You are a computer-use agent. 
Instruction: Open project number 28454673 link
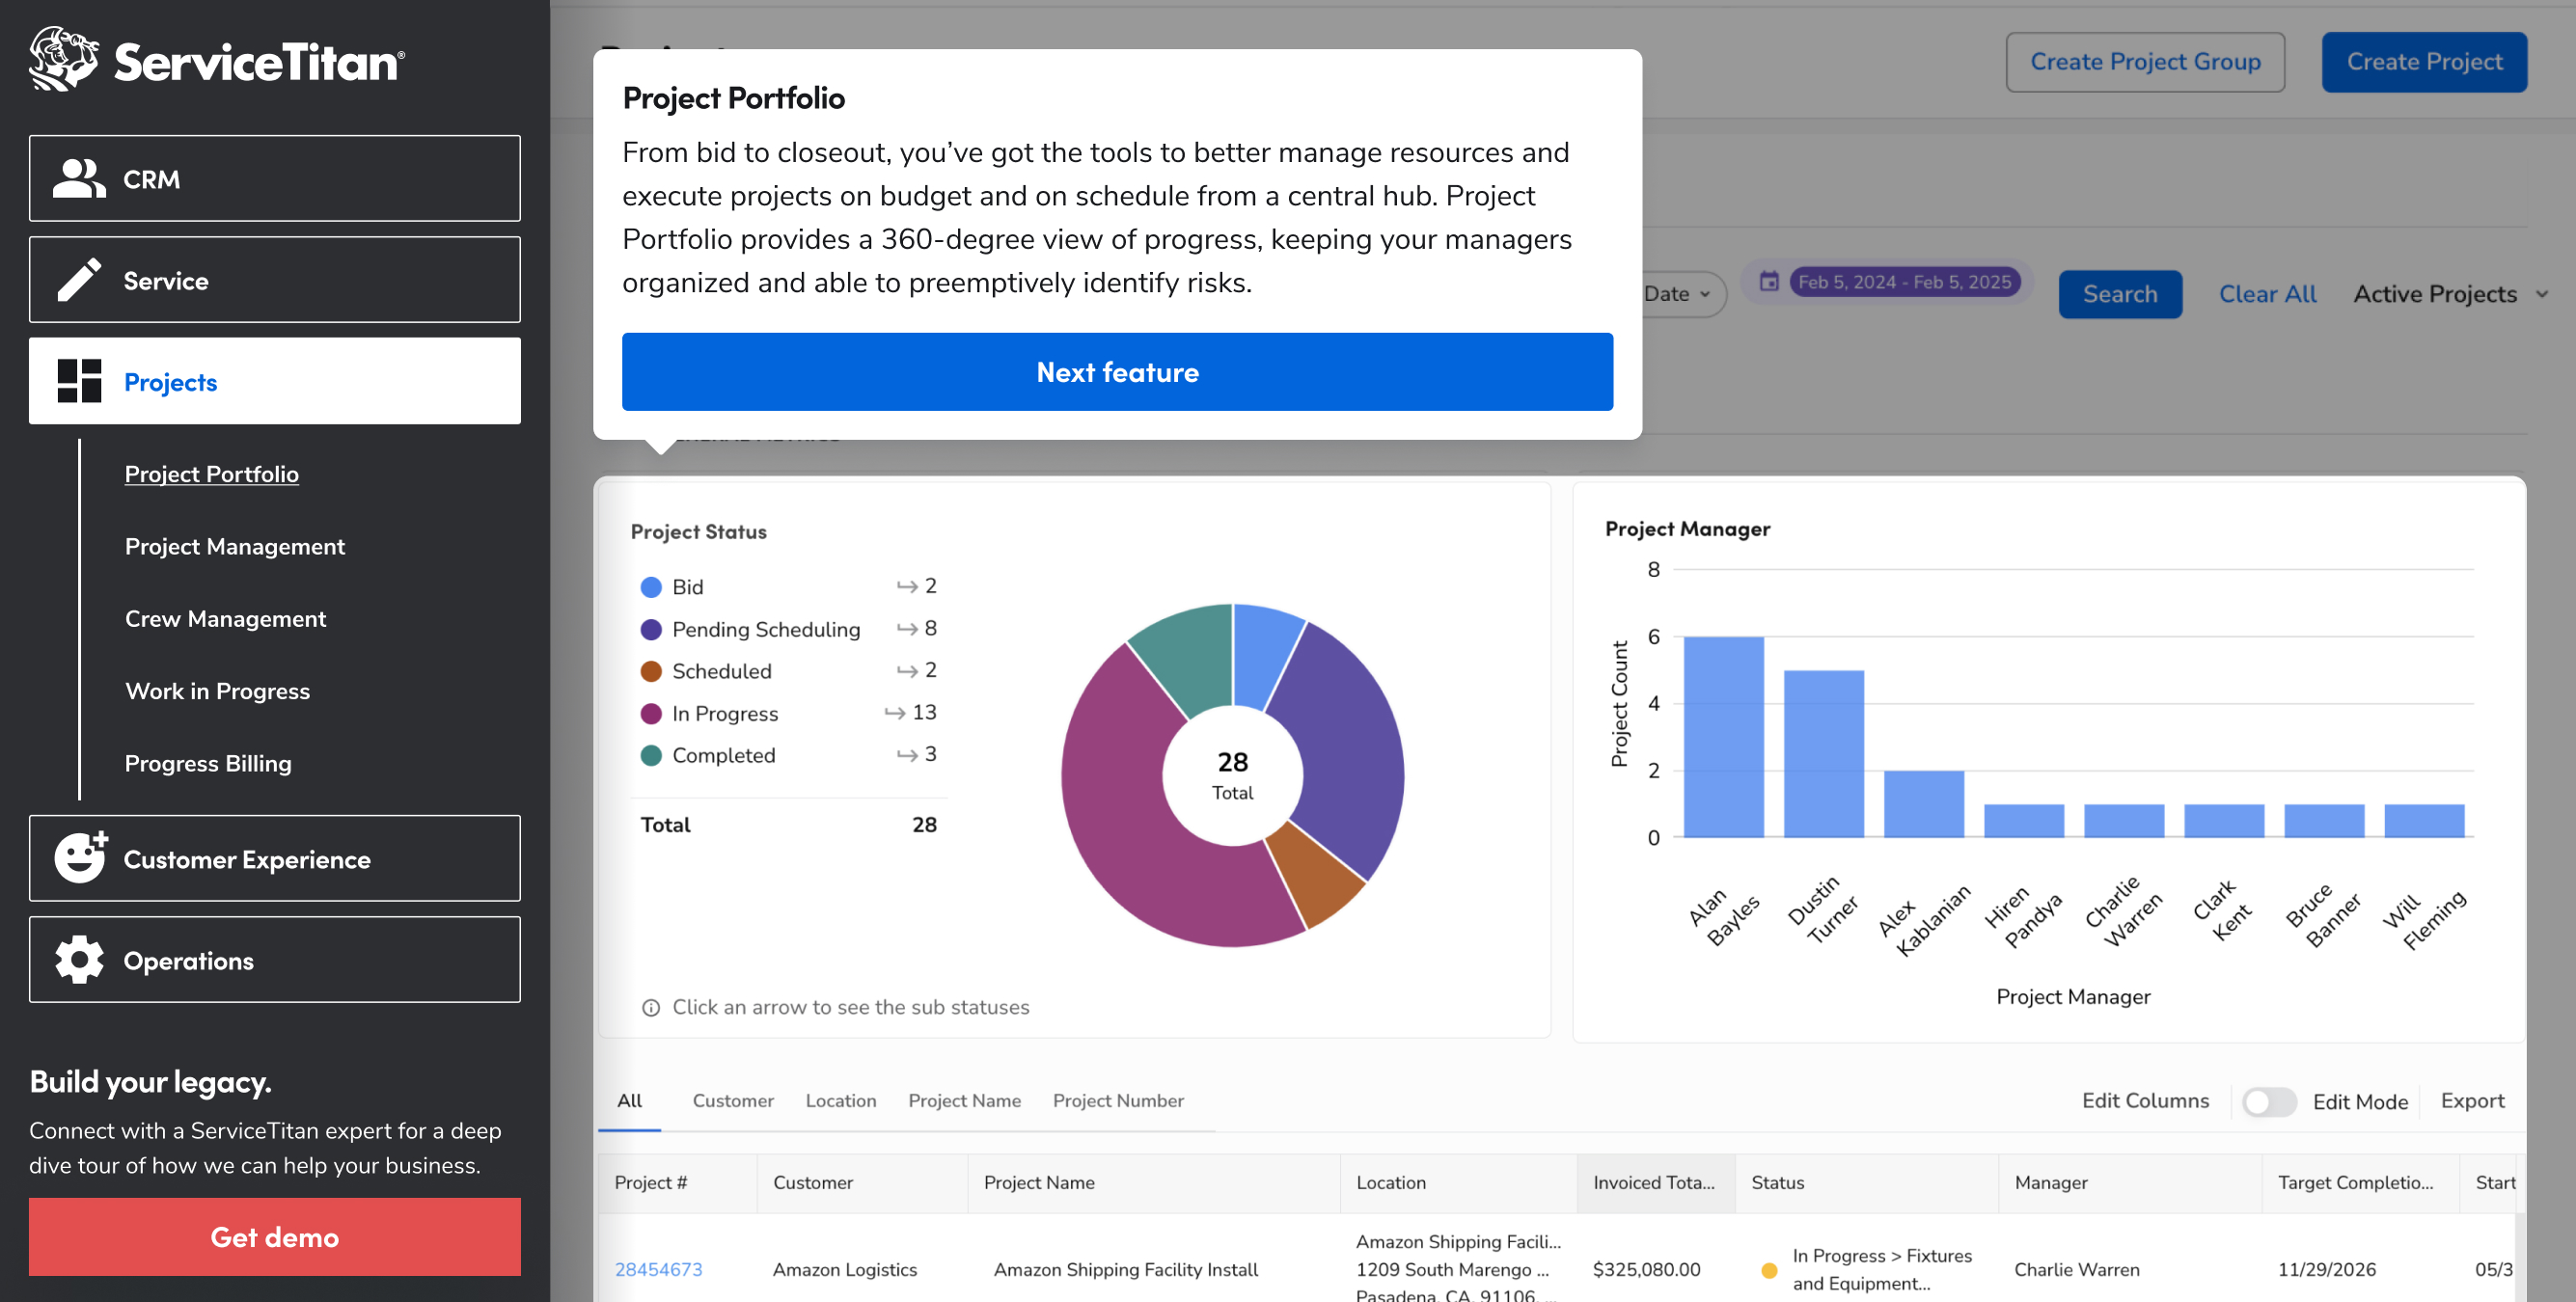point(658,1268)
